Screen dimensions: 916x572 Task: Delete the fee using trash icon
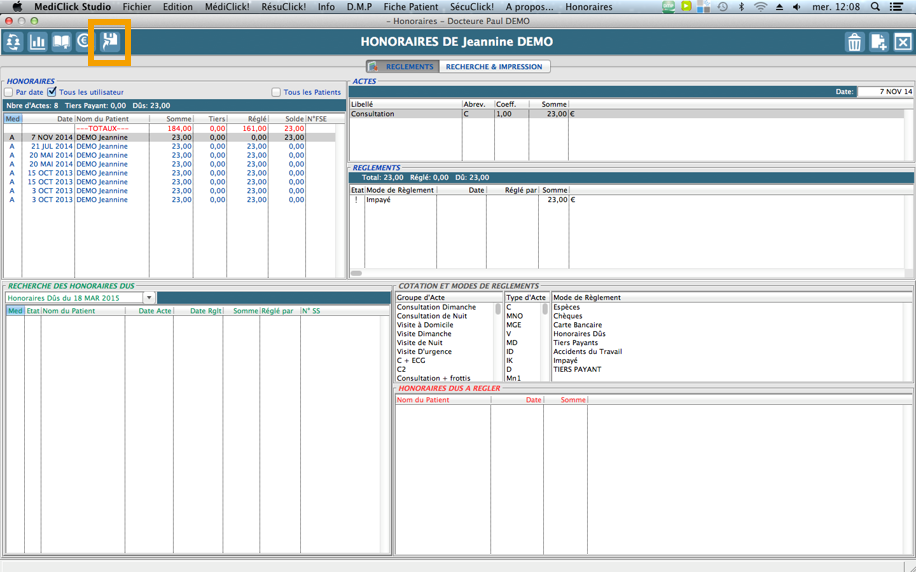tap(854, 42)
